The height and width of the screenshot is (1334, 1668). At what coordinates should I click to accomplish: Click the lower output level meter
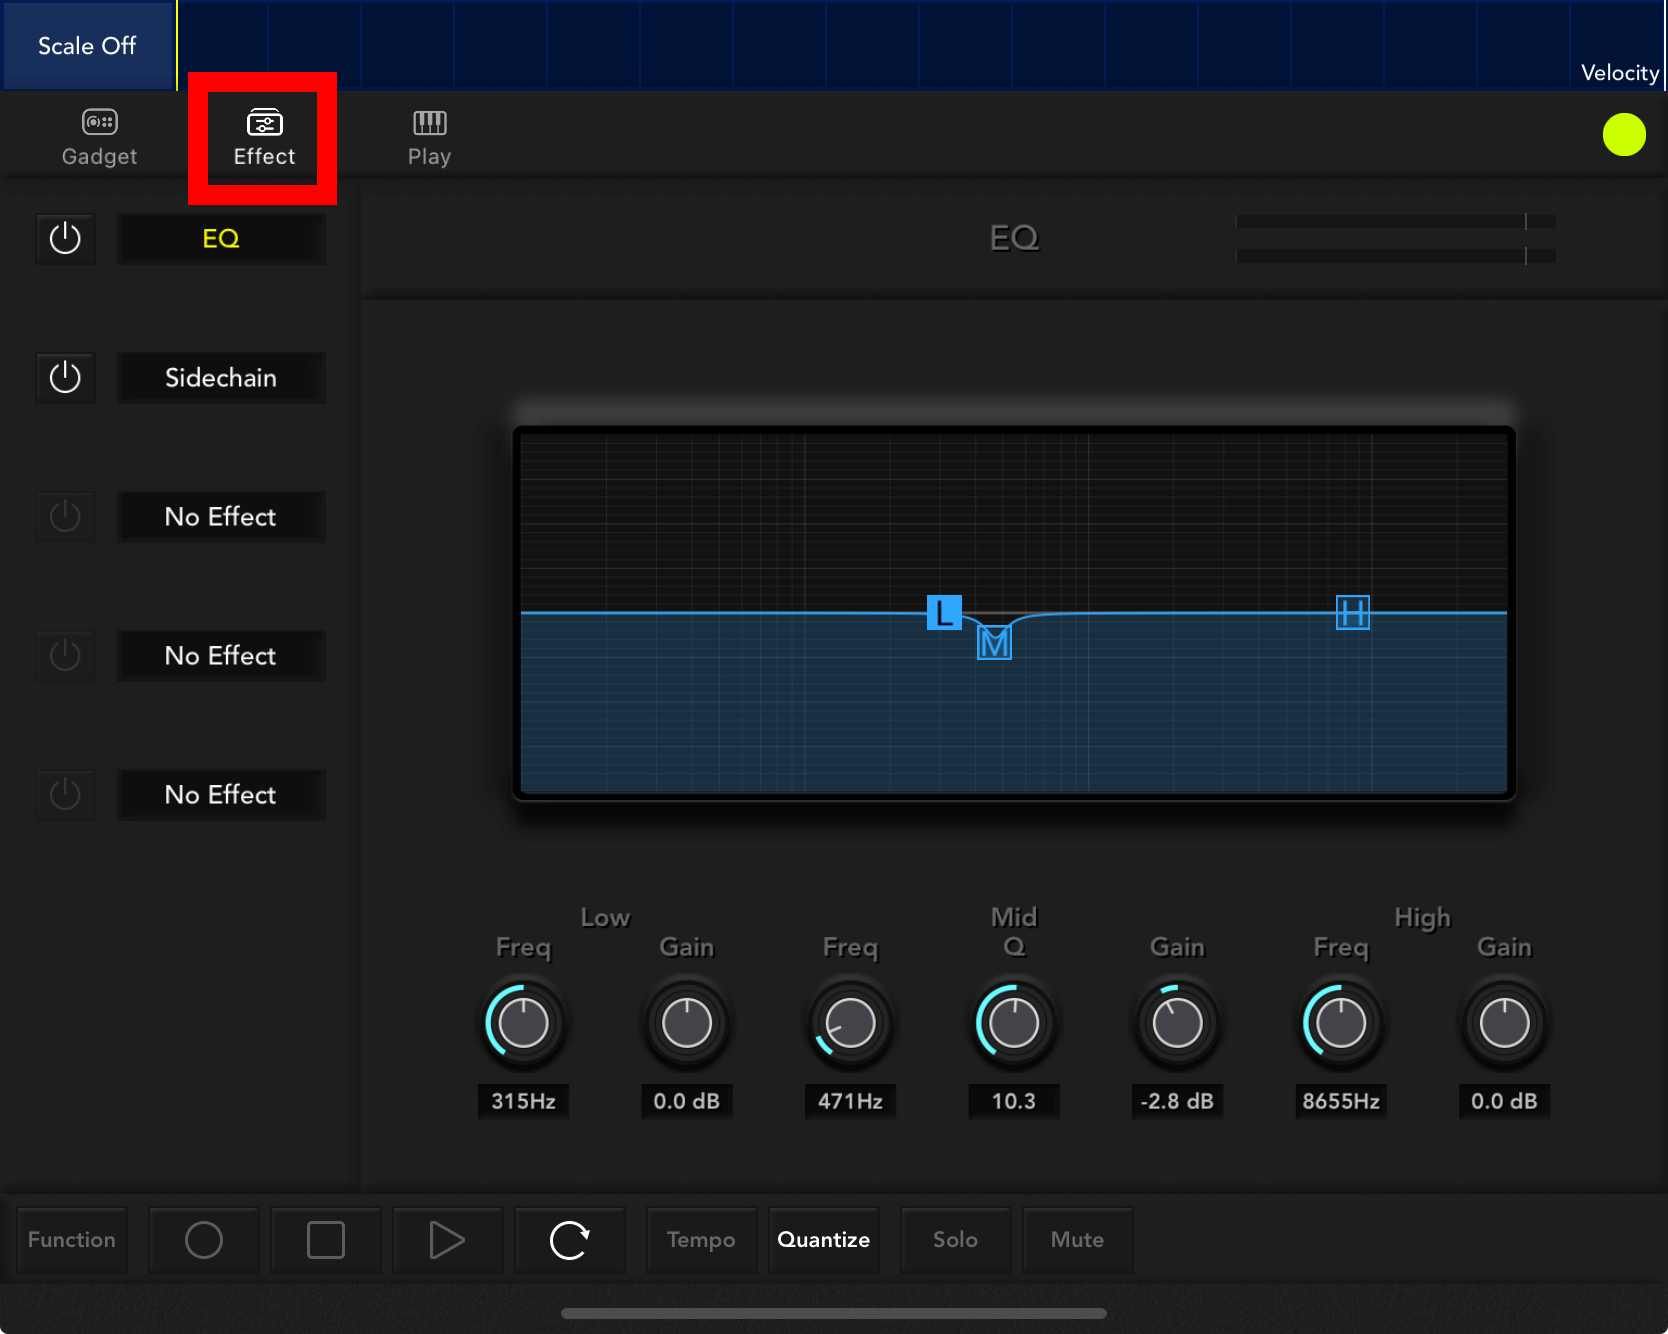coord(1396,256)
